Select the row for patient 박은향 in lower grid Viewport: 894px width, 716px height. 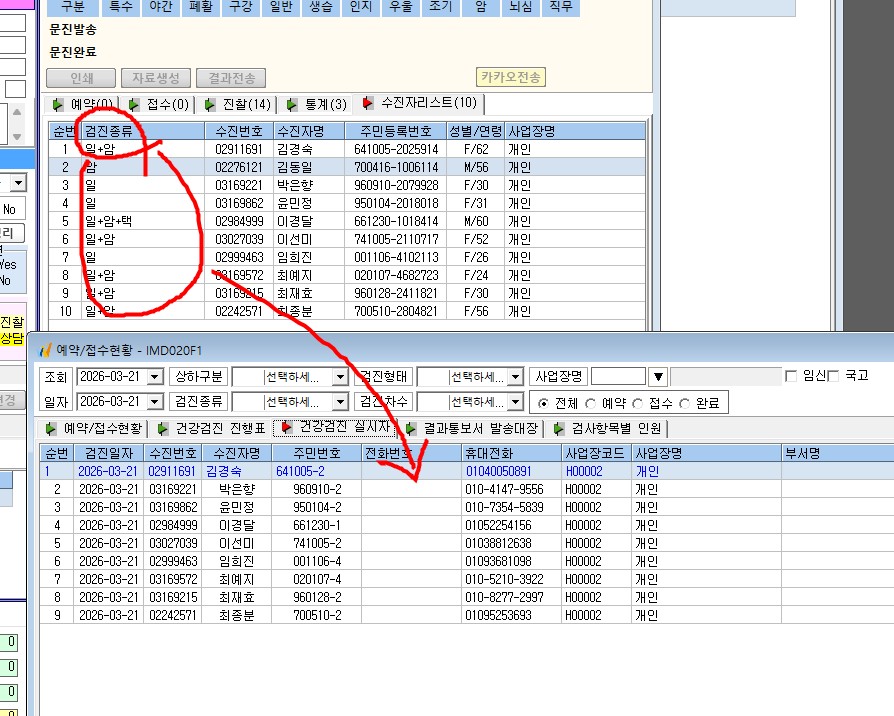click(466, 489)
